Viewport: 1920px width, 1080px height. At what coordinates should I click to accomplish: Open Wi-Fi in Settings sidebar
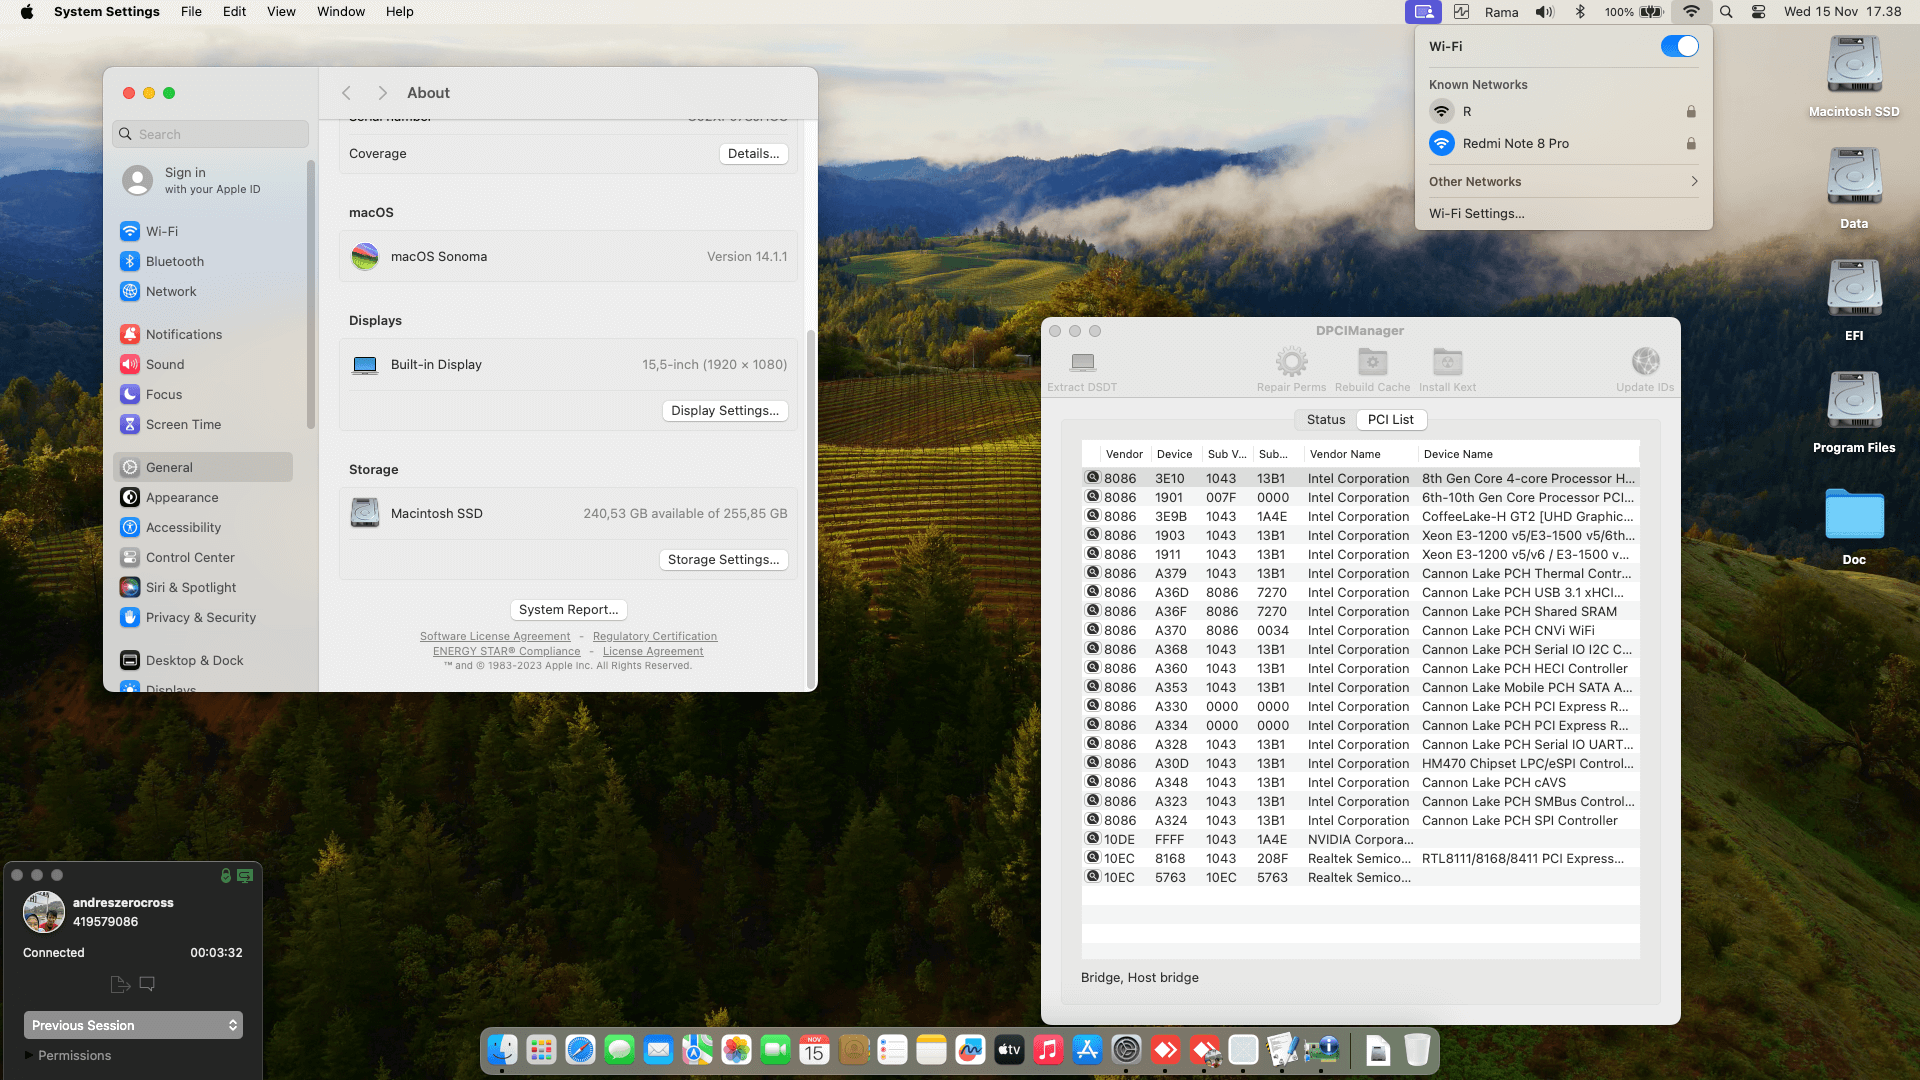coord(204,231)
